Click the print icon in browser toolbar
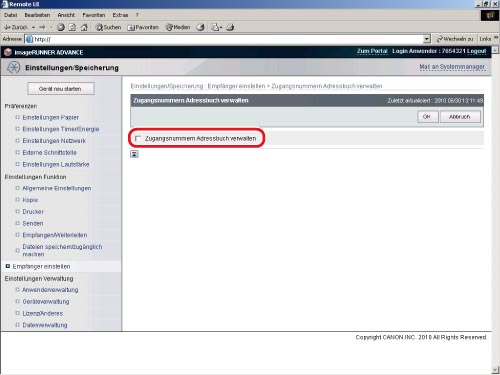The height and width of the screenshot is (375, 500). pyautogui.click(x=230, y=27)
